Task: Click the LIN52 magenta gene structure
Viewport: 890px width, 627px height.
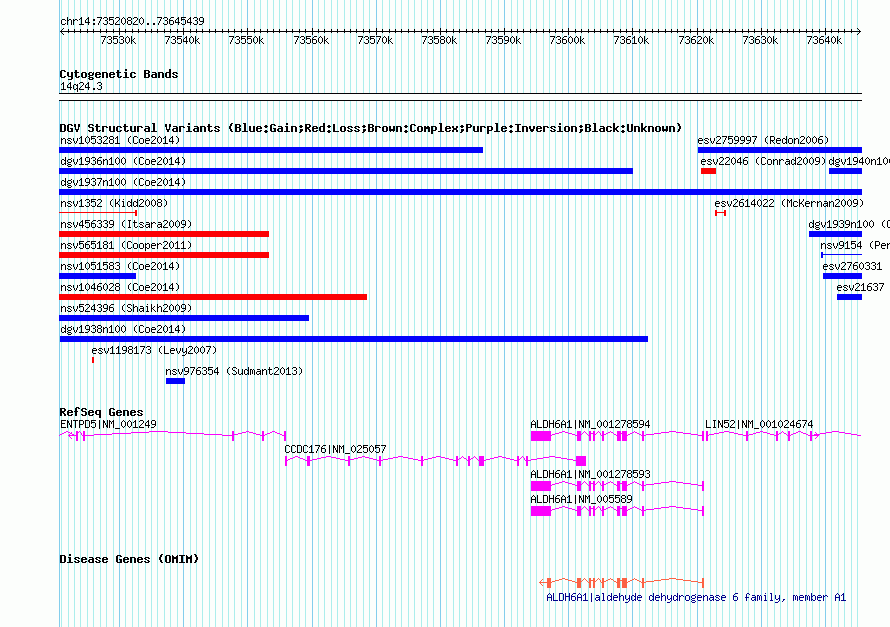Action: tap(782, 436)
